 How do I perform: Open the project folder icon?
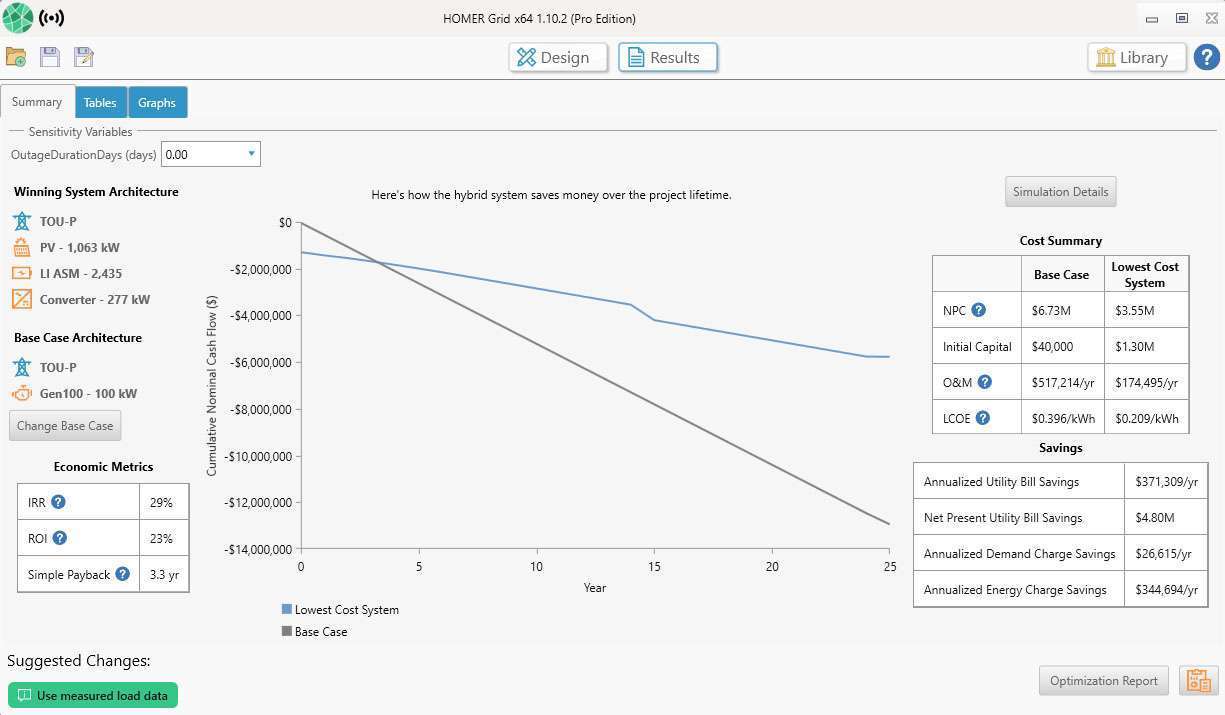pyautogui.click(x=16, y=57)
